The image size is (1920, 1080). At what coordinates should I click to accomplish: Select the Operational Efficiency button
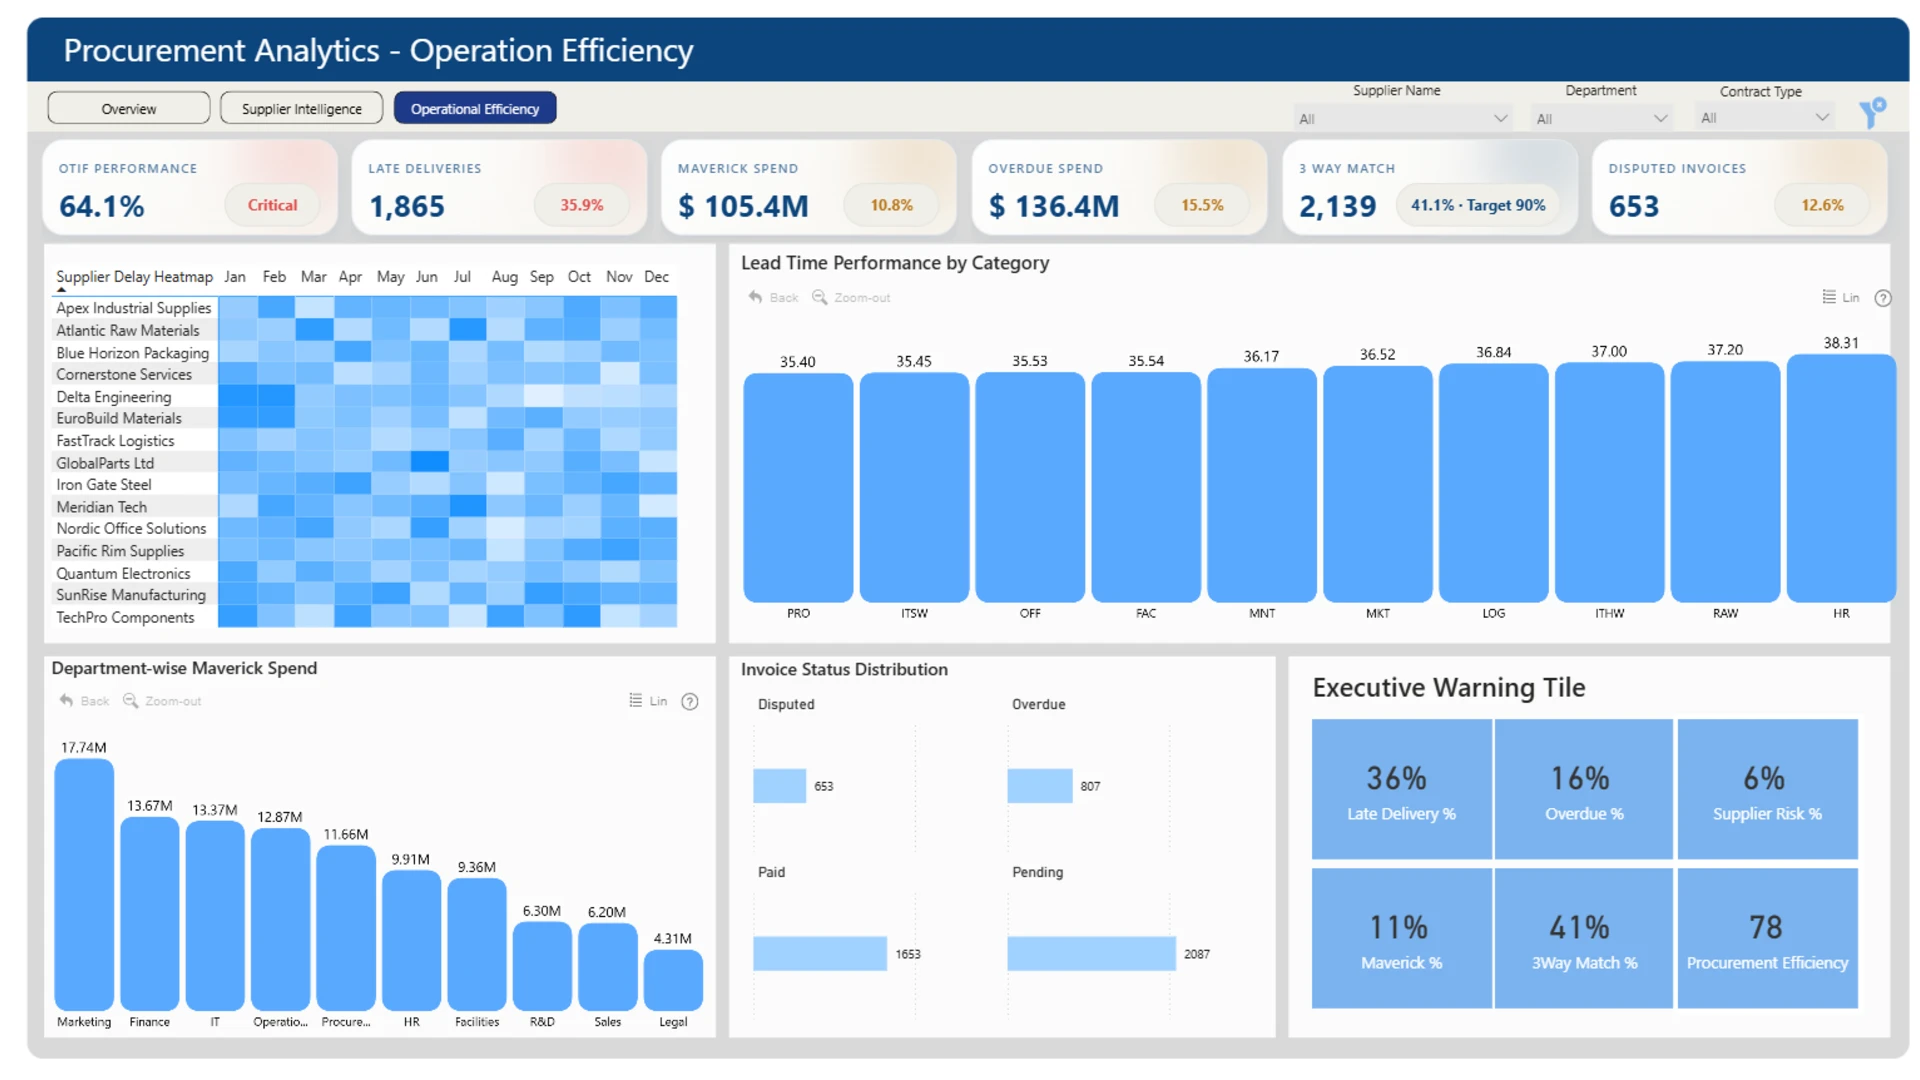pos(475,108)
